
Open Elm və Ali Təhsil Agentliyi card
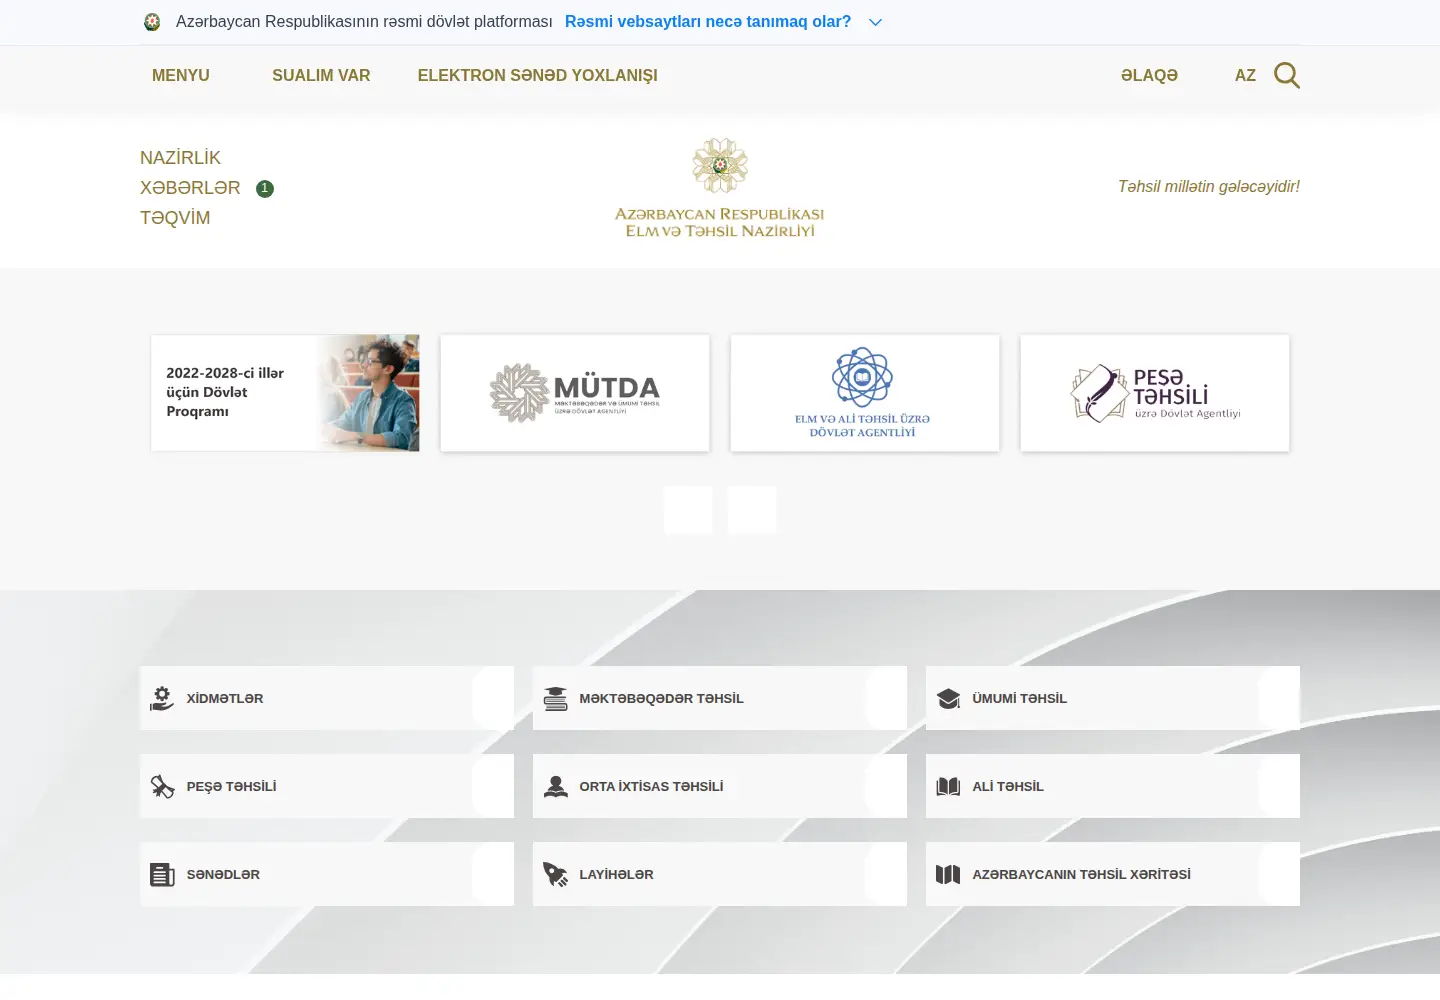[865, 393]
